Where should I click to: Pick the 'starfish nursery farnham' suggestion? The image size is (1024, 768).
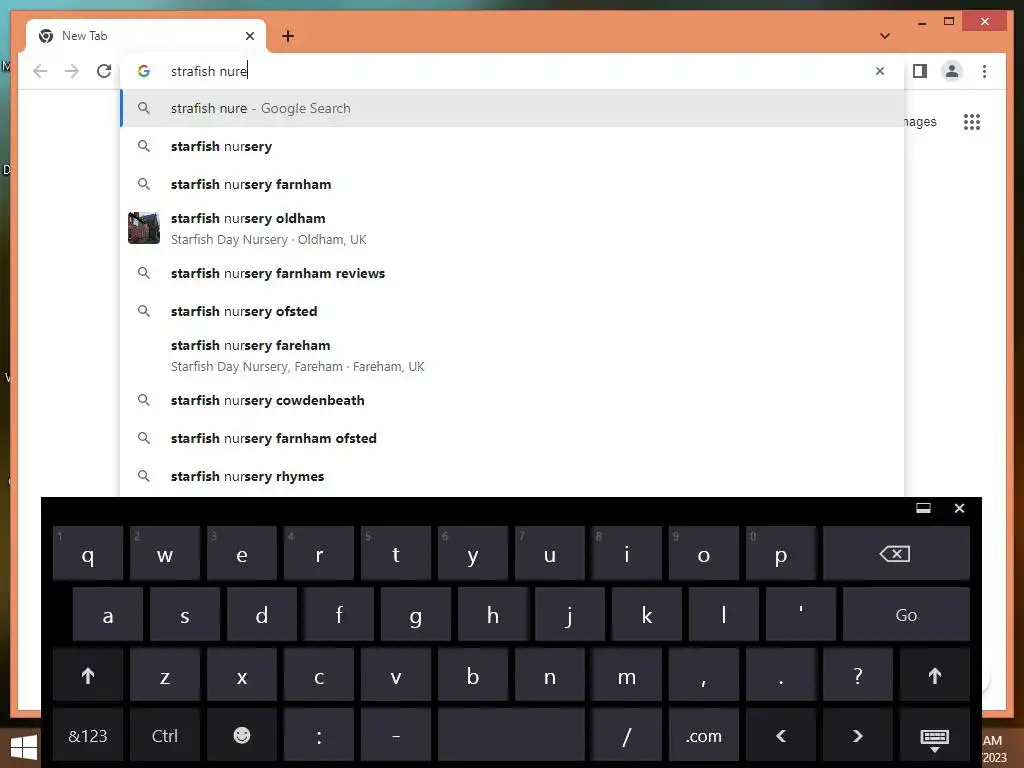513,184
